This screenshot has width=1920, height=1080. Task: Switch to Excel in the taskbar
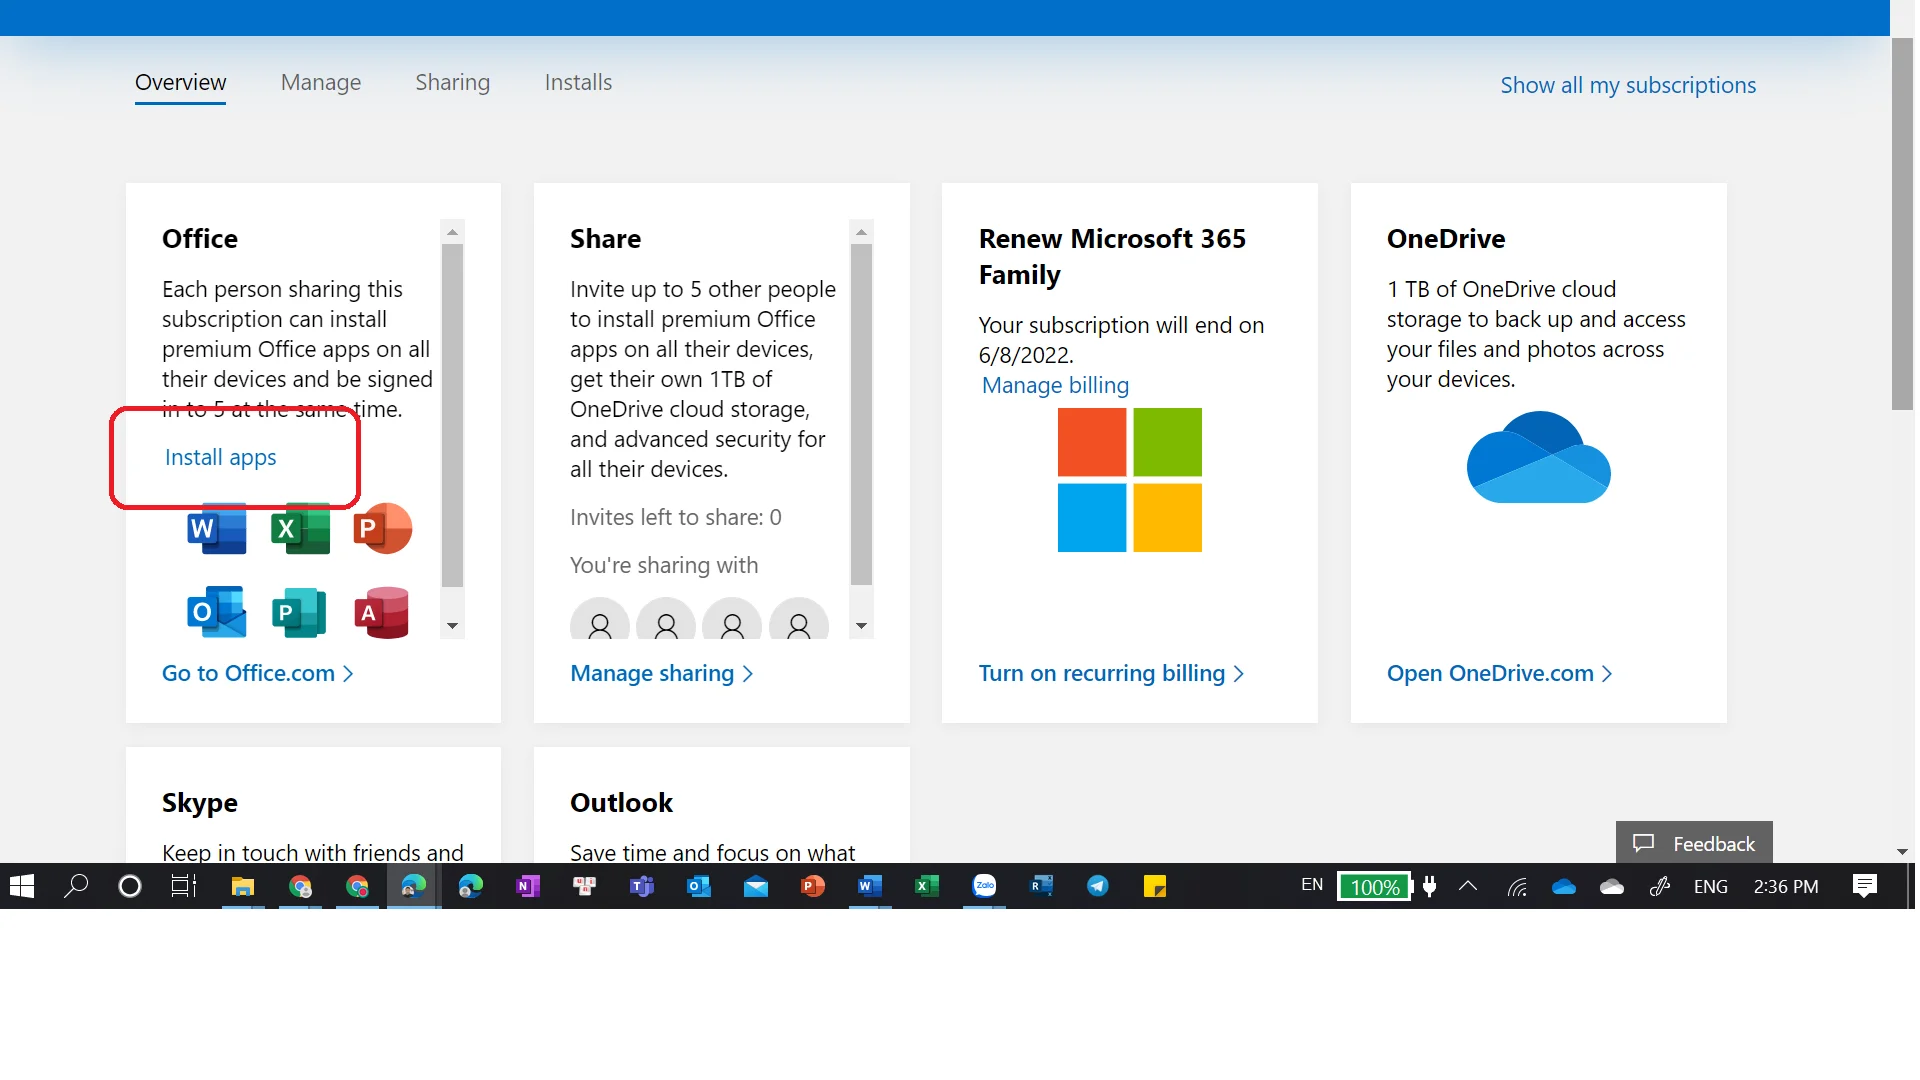tap(927, 887)
